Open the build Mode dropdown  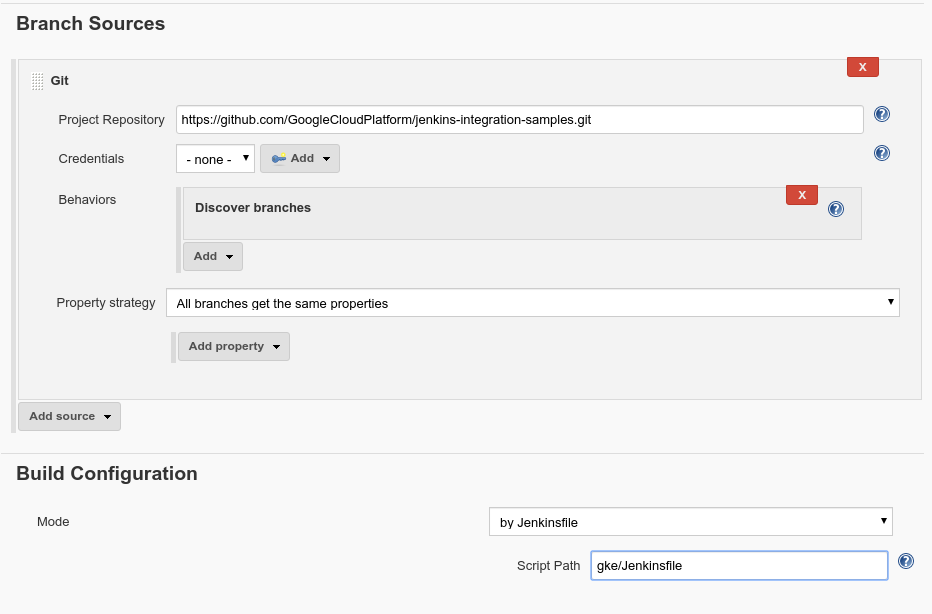[689, 522]
